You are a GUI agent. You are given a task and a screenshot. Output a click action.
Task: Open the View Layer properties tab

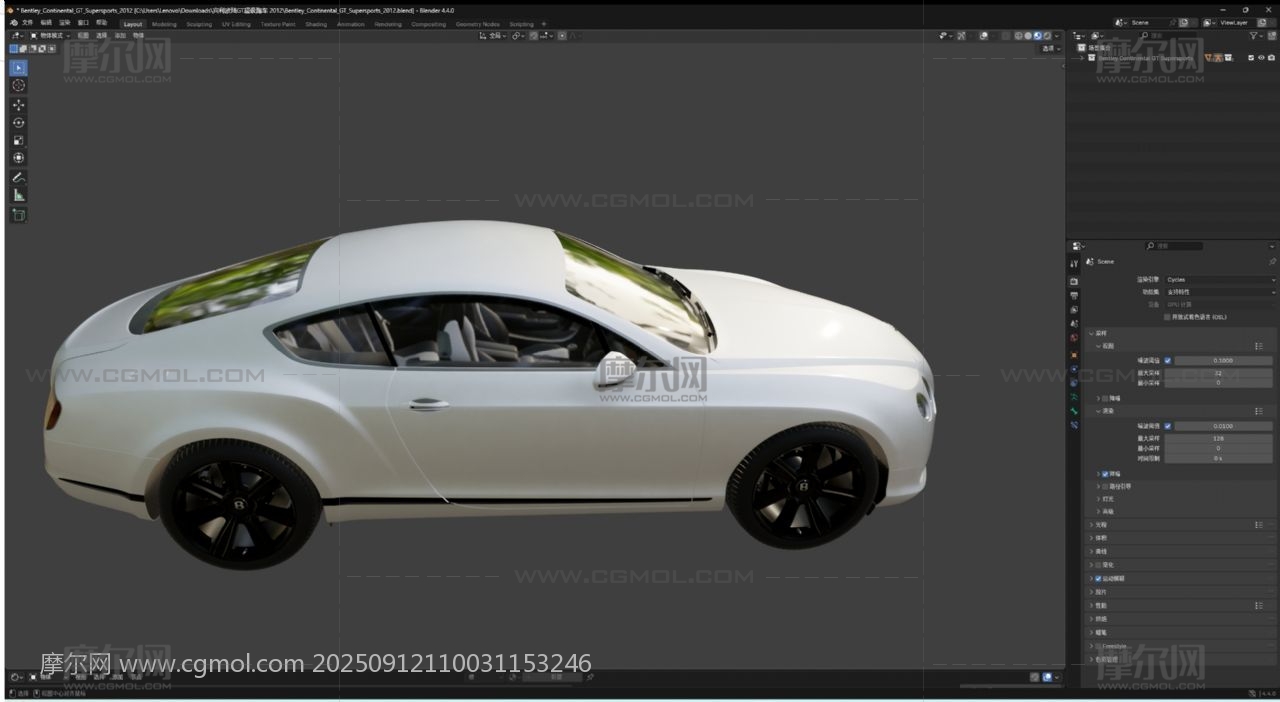pyautogui.click(x=1074, y=310)
